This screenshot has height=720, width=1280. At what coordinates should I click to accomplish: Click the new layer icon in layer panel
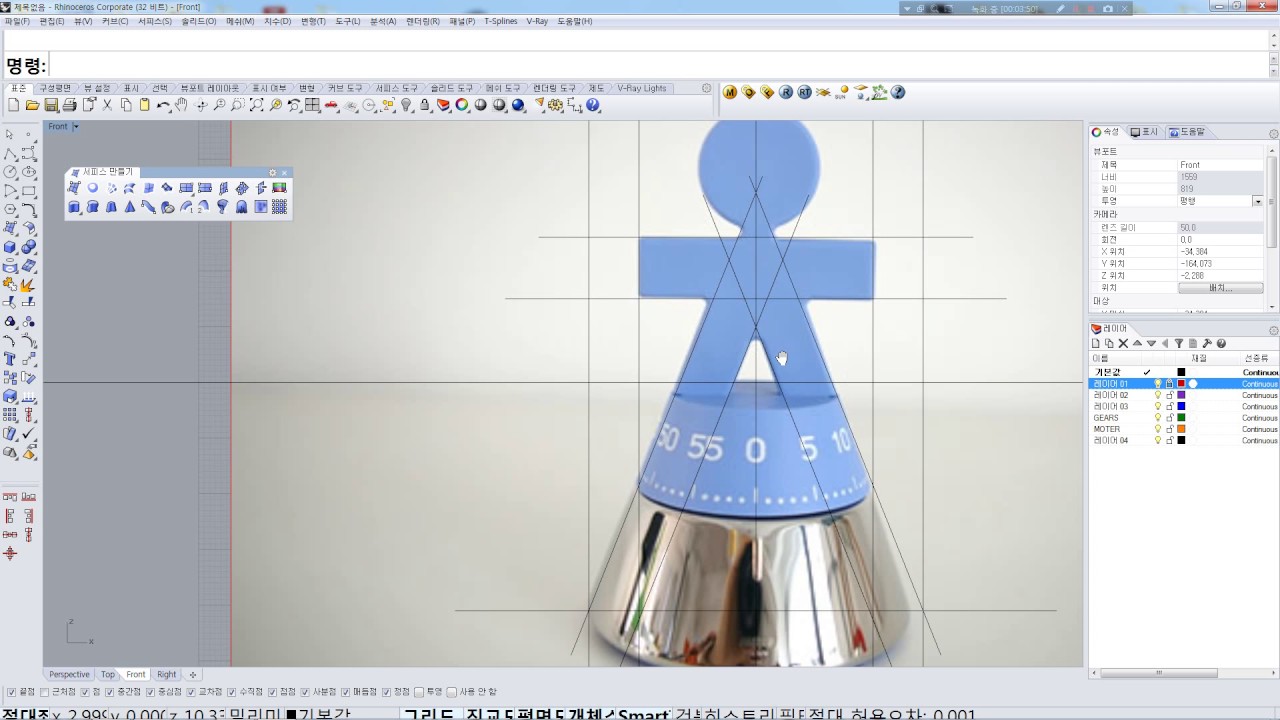point(1096,343)
